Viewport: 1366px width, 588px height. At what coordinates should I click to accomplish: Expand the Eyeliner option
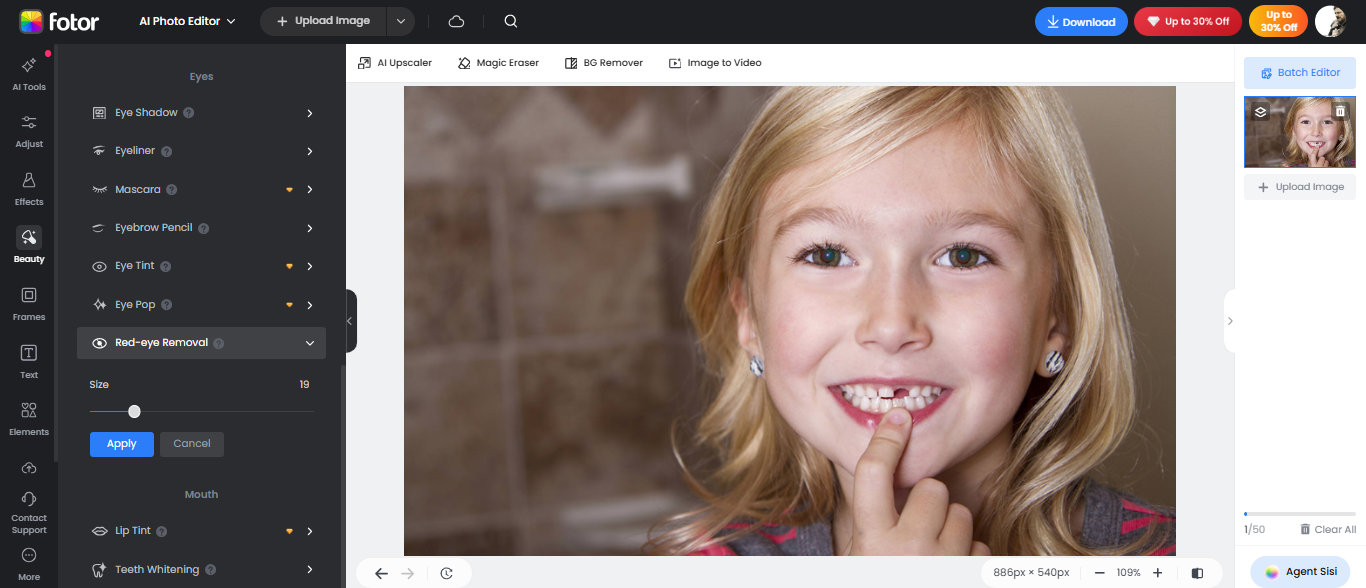[x=310, y=151]
